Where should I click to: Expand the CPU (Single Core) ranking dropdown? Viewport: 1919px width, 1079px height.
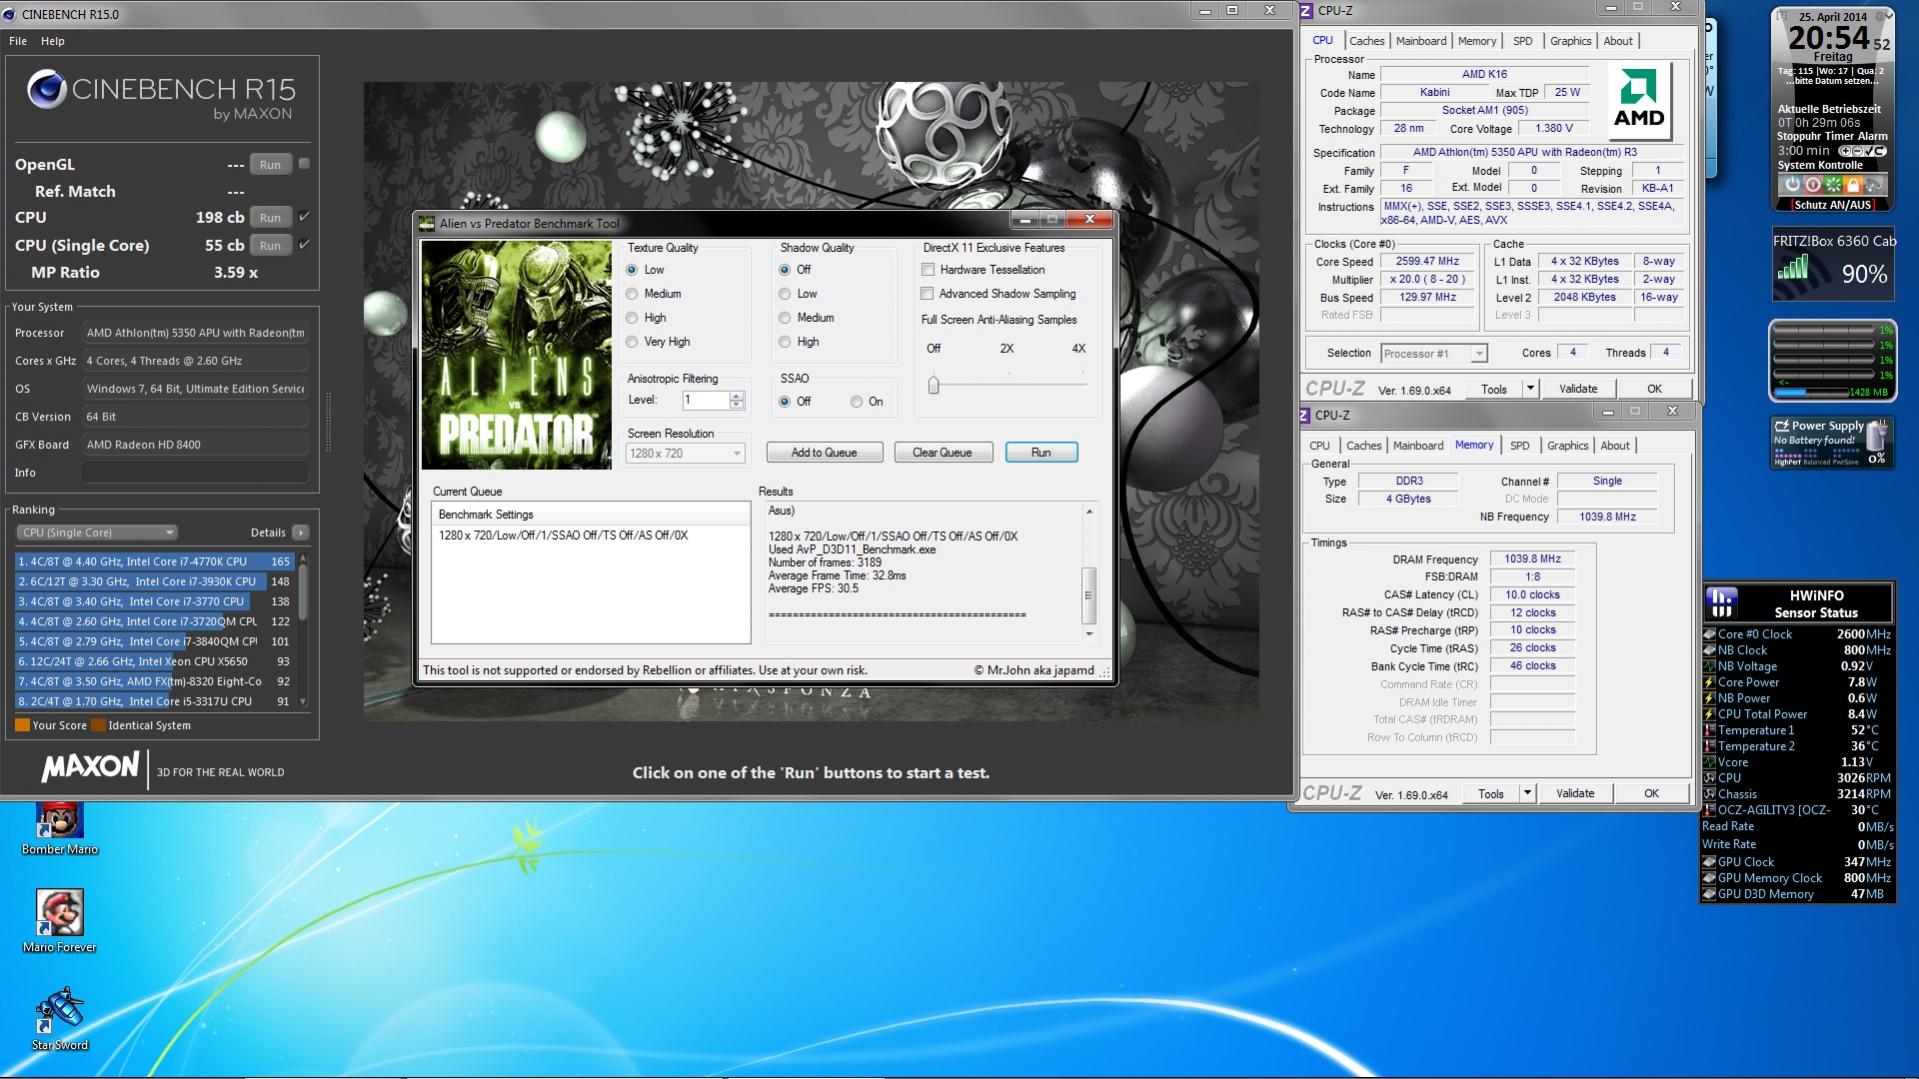coord(97,533)
